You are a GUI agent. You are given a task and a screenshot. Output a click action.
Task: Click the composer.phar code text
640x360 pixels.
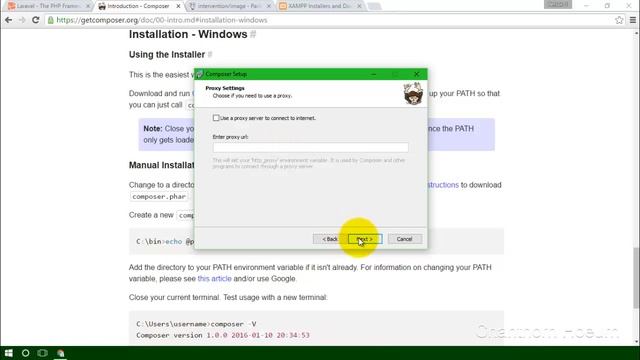point(159,197)
